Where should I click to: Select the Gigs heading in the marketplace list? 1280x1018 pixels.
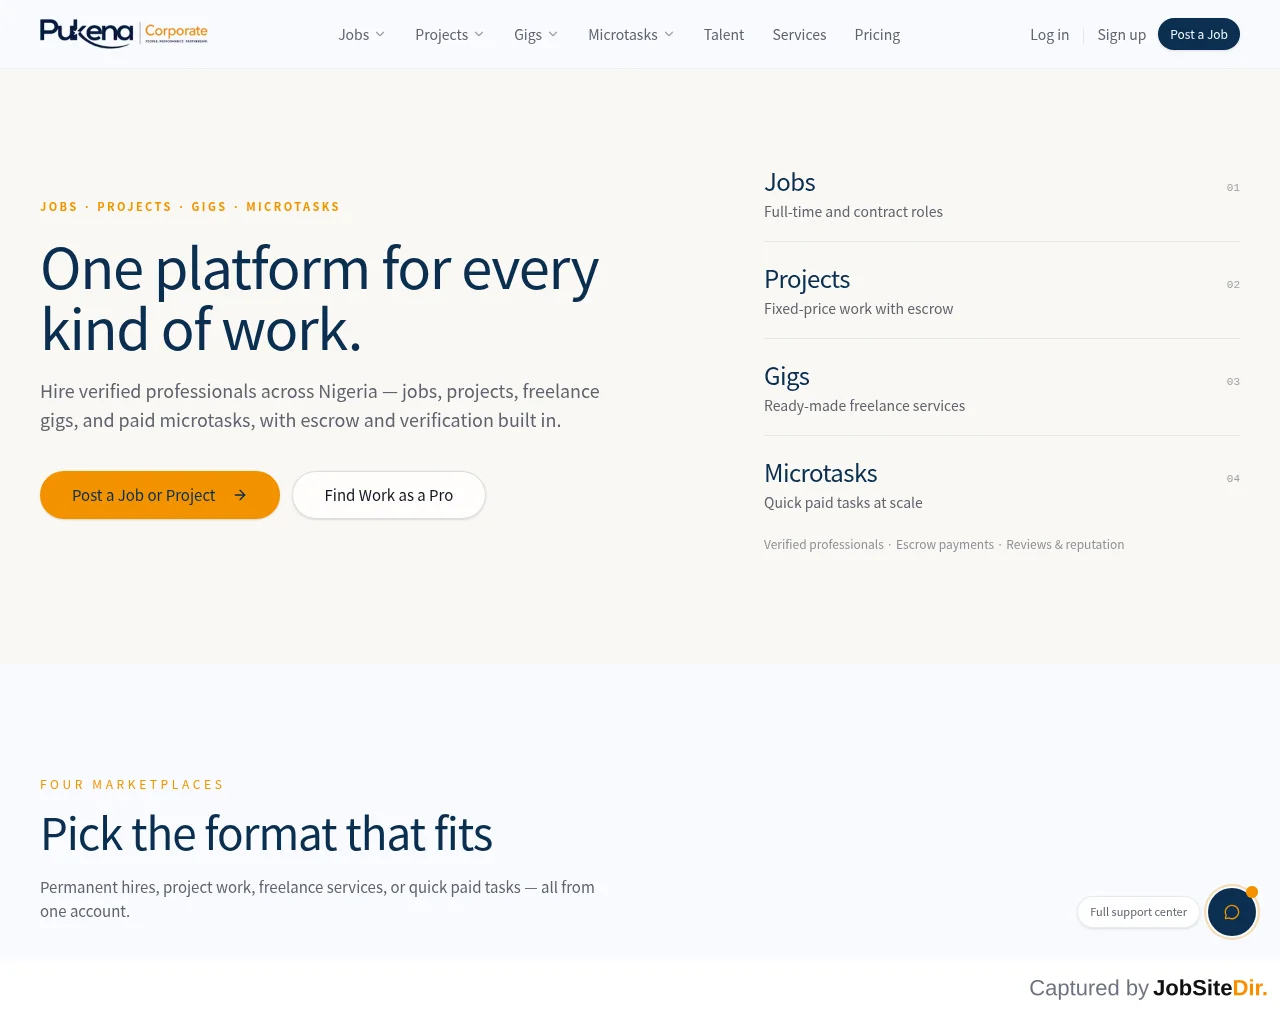pos(787,376)
